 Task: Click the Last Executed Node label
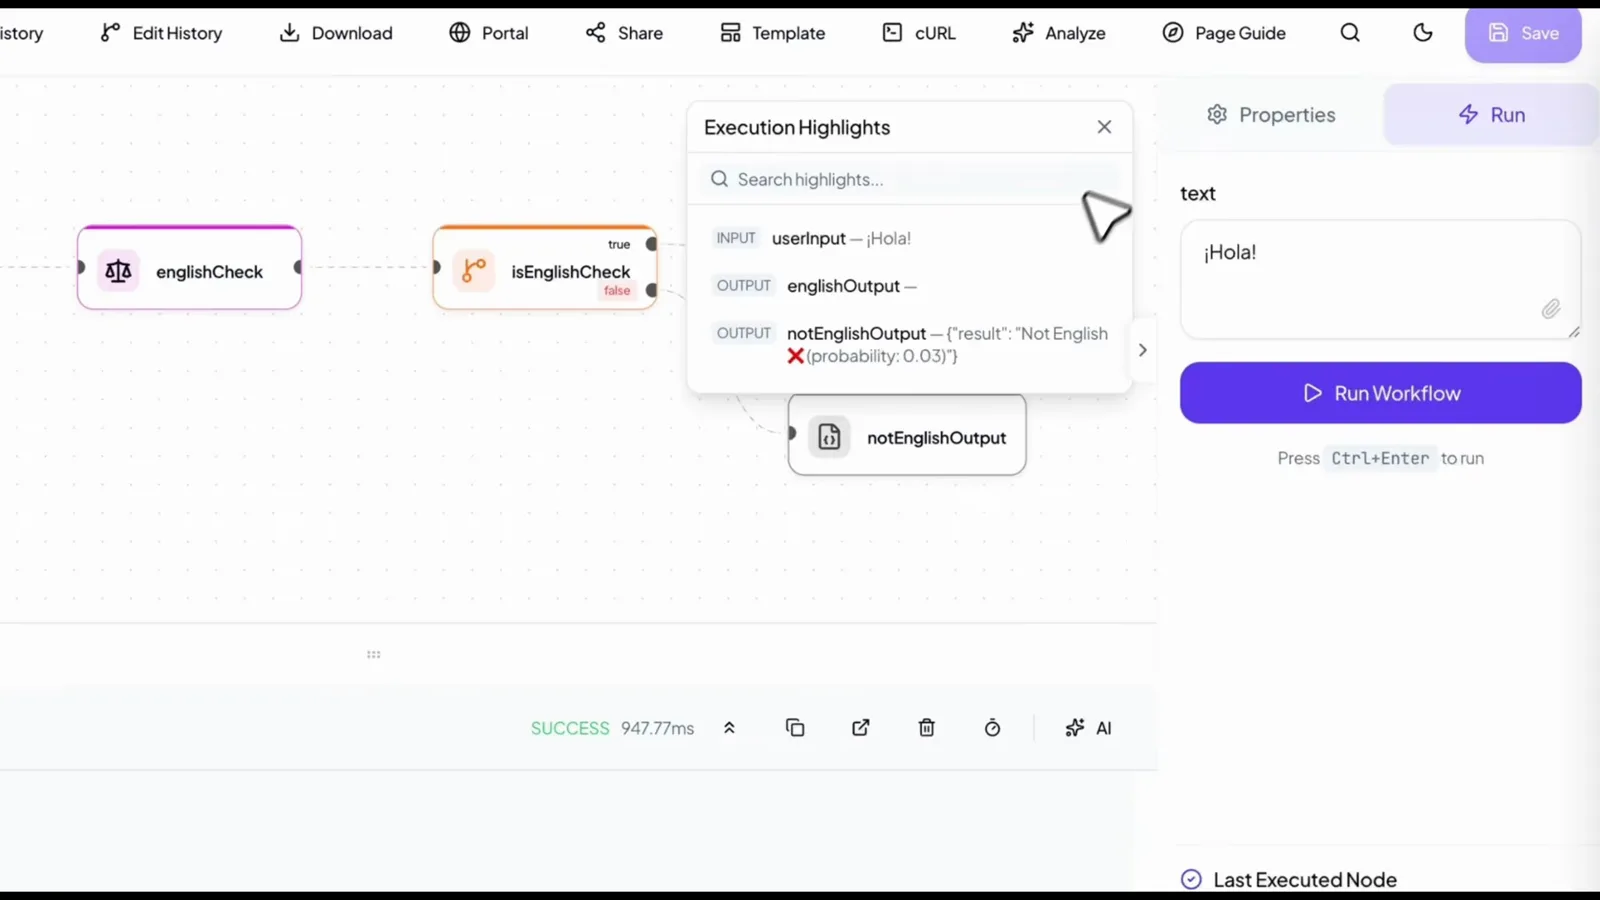pos(1305,880)
